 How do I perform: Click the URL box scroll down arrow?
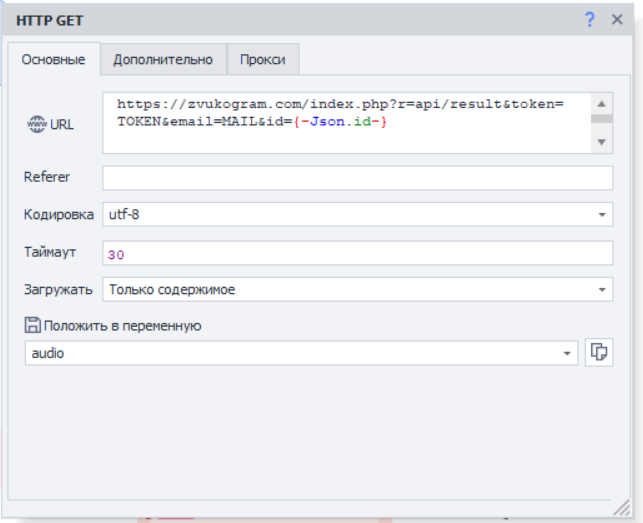tap(601, 143)
